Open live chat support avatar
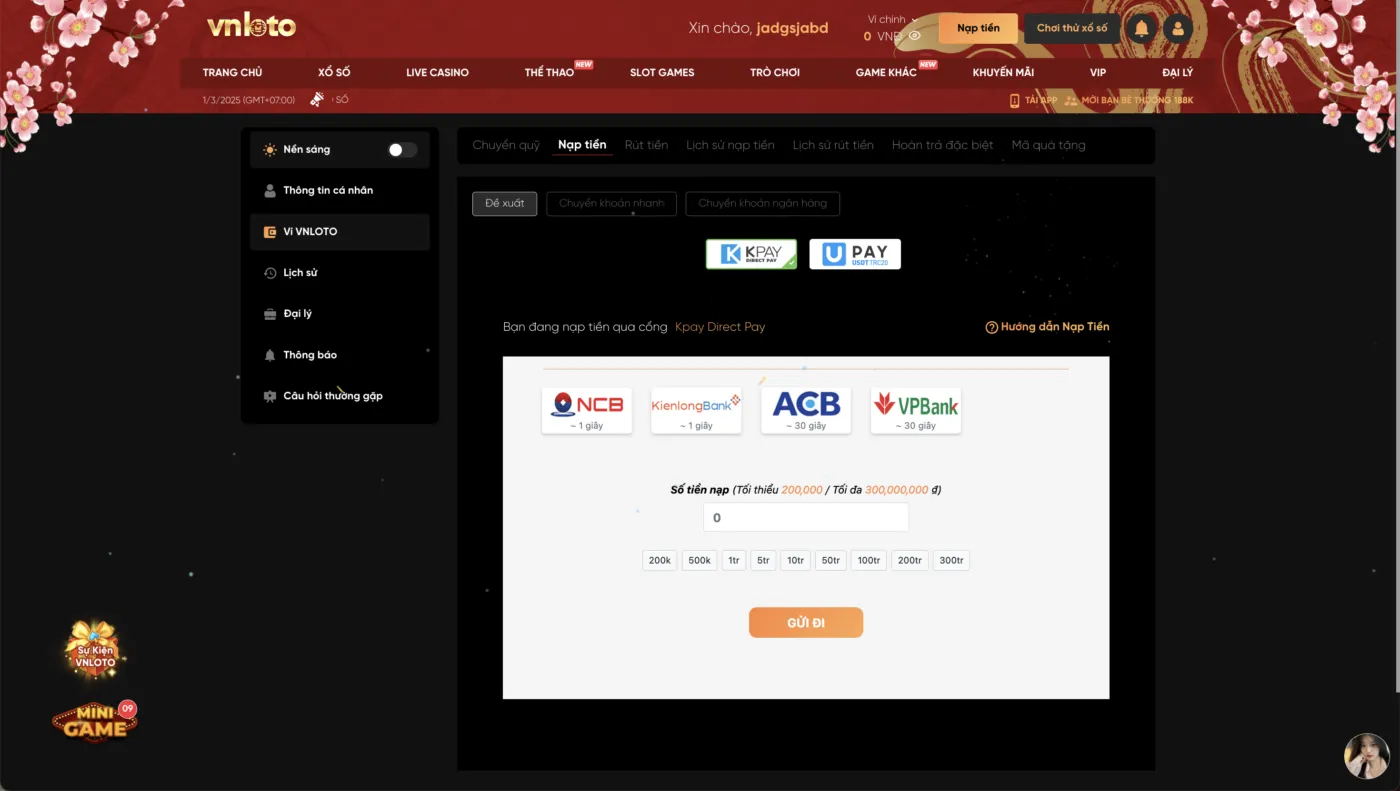Viewport: 1400px width, 791px height. pos(1366,756)
